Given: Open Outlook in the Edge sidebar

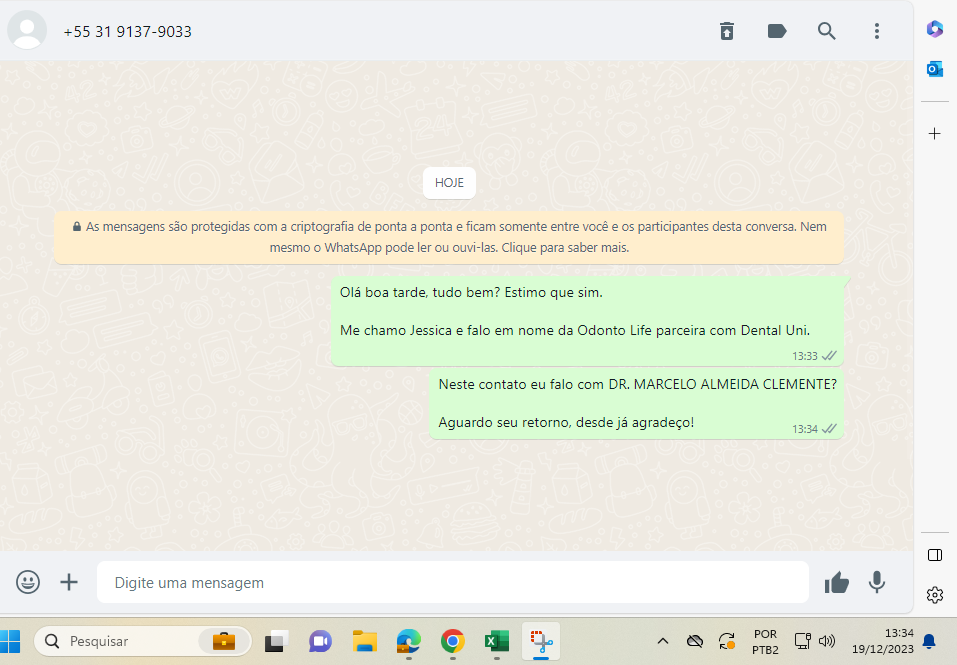Looking at the screenshot, I should pyautogui.click(x=934, y=70).
